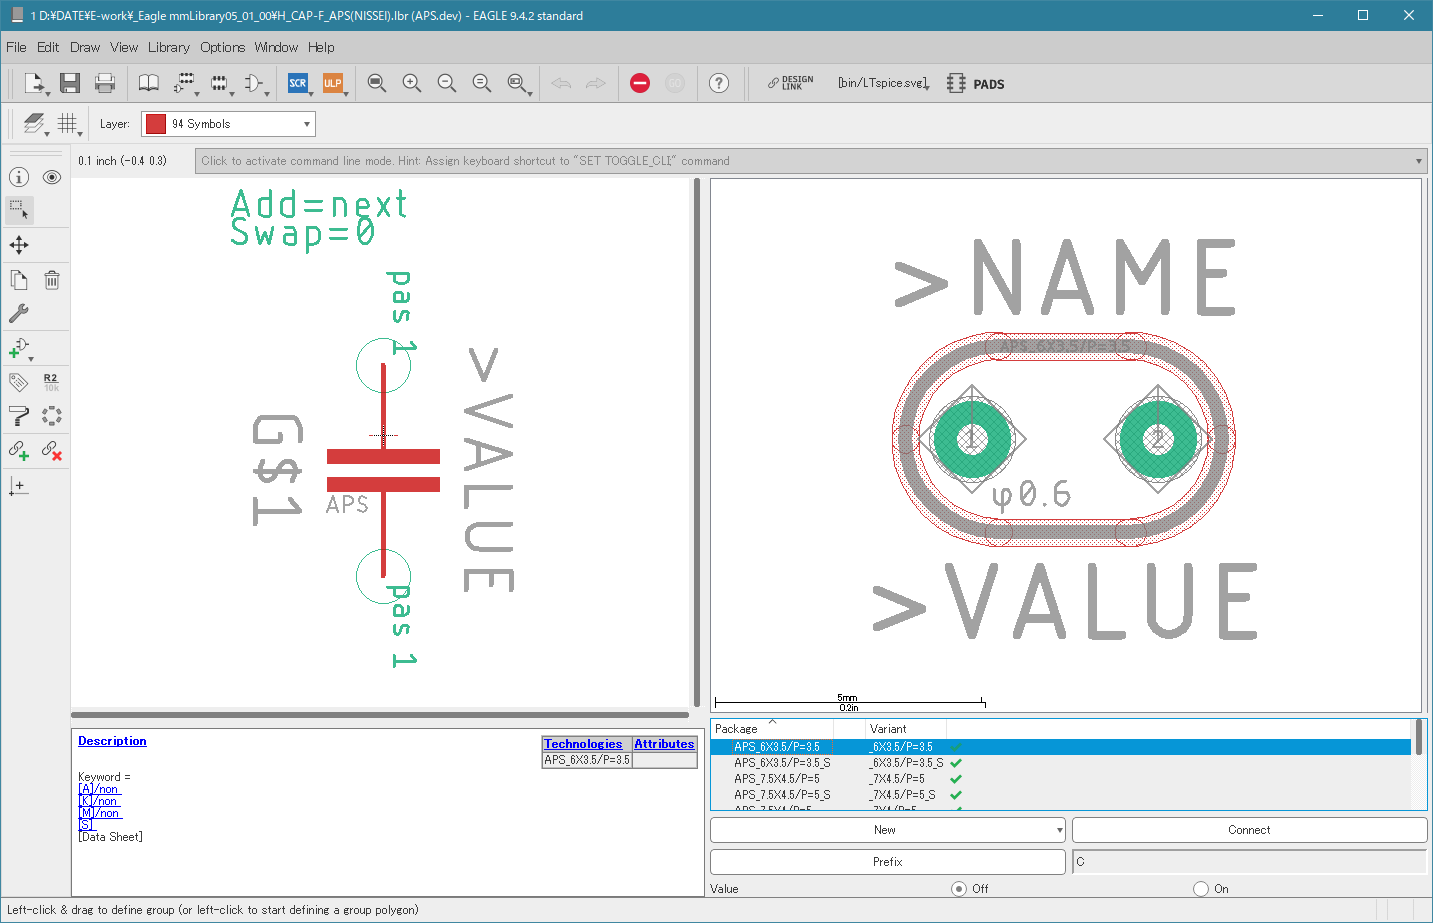Open the Technologies link
The width and height of the screenshot is (1433, 923).
[583, 744]
